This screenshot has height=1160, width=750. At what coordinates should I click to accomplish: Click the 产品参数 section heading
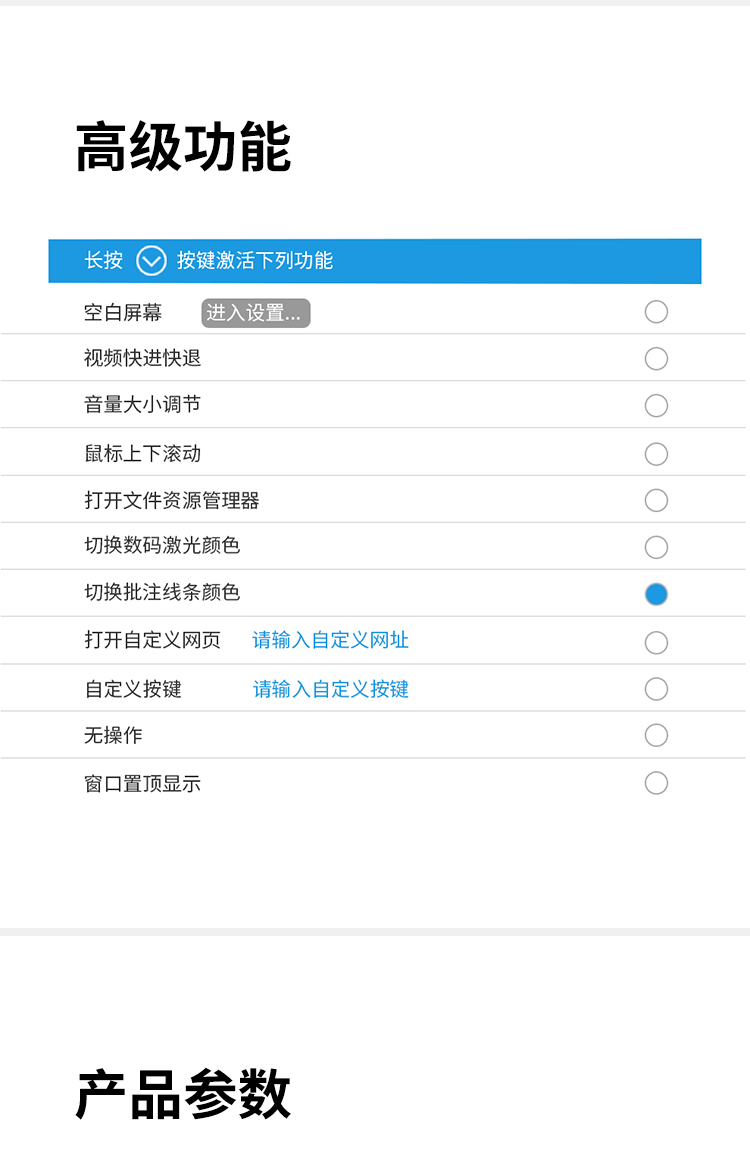183,1094
